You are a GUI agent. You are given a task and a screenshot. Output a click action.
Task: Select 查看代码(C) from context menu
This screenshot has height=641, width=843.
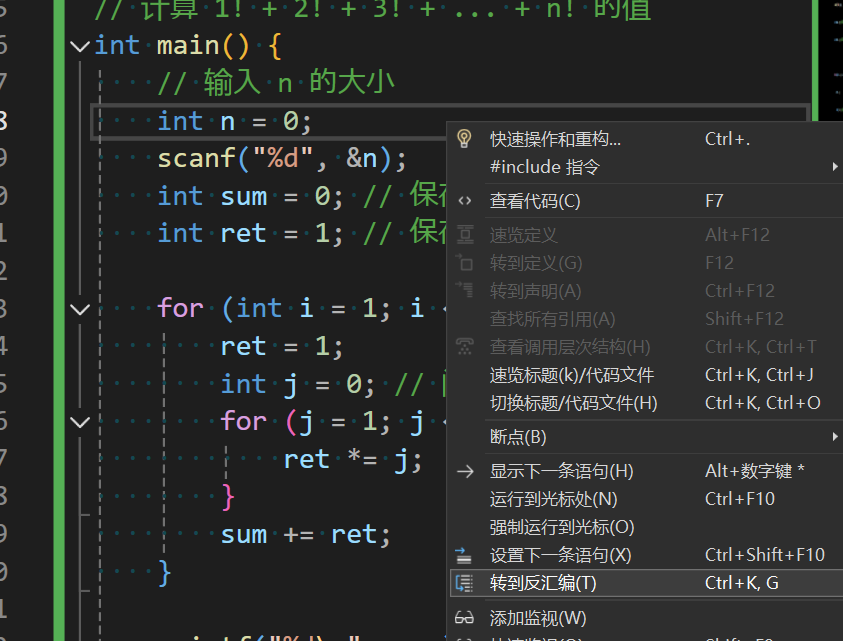tap(535, 201)
